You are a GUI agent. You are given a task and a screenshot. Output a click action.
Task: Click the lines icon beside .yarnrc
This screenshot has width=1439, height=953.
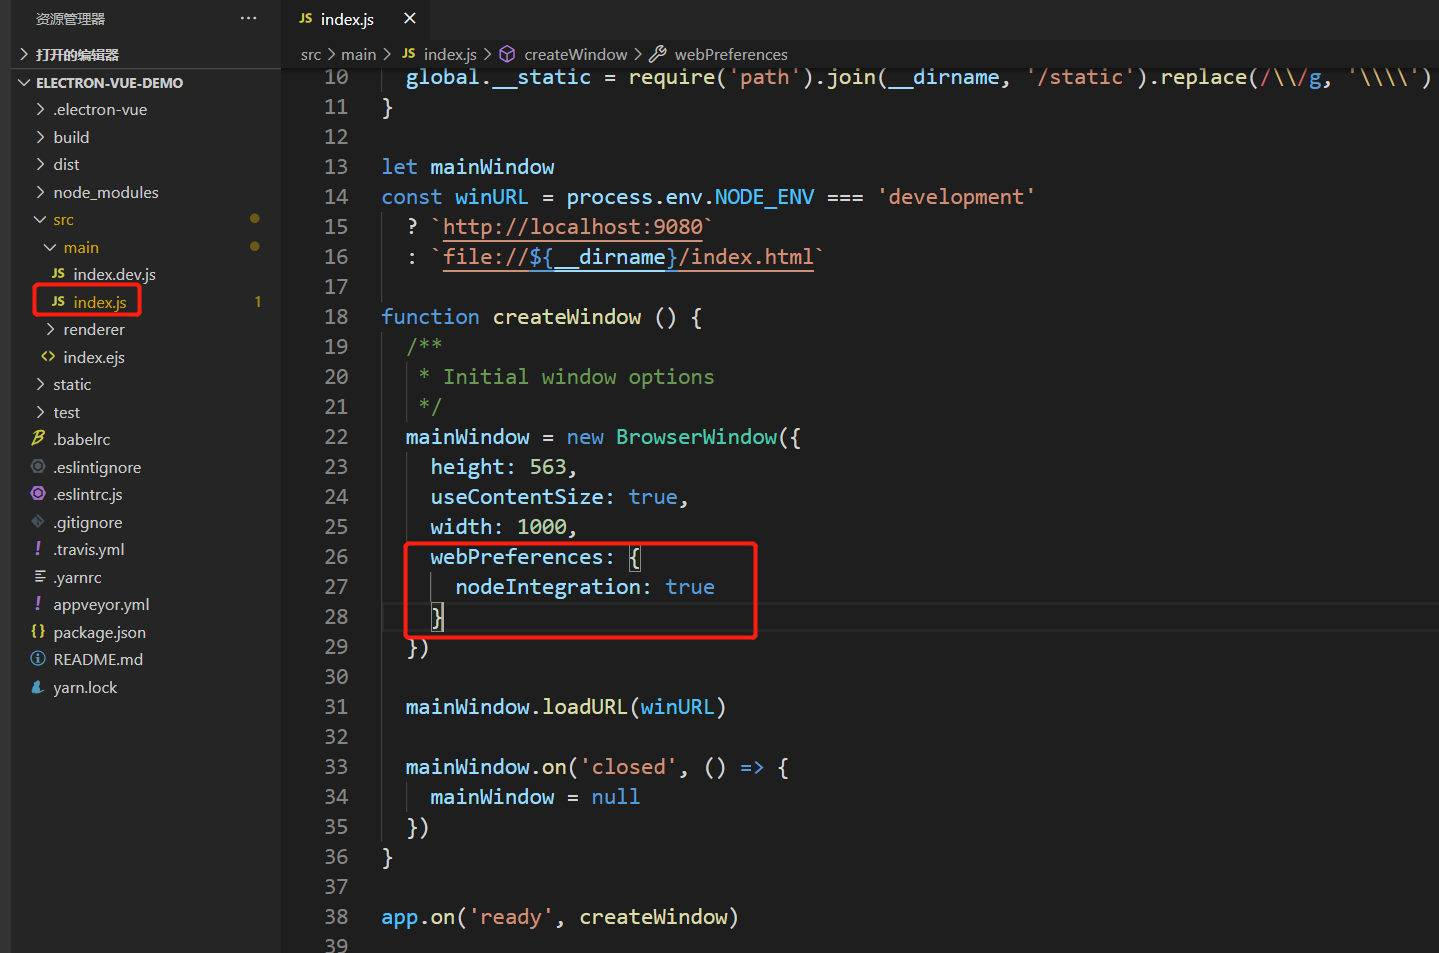click(x=39, y=576)
